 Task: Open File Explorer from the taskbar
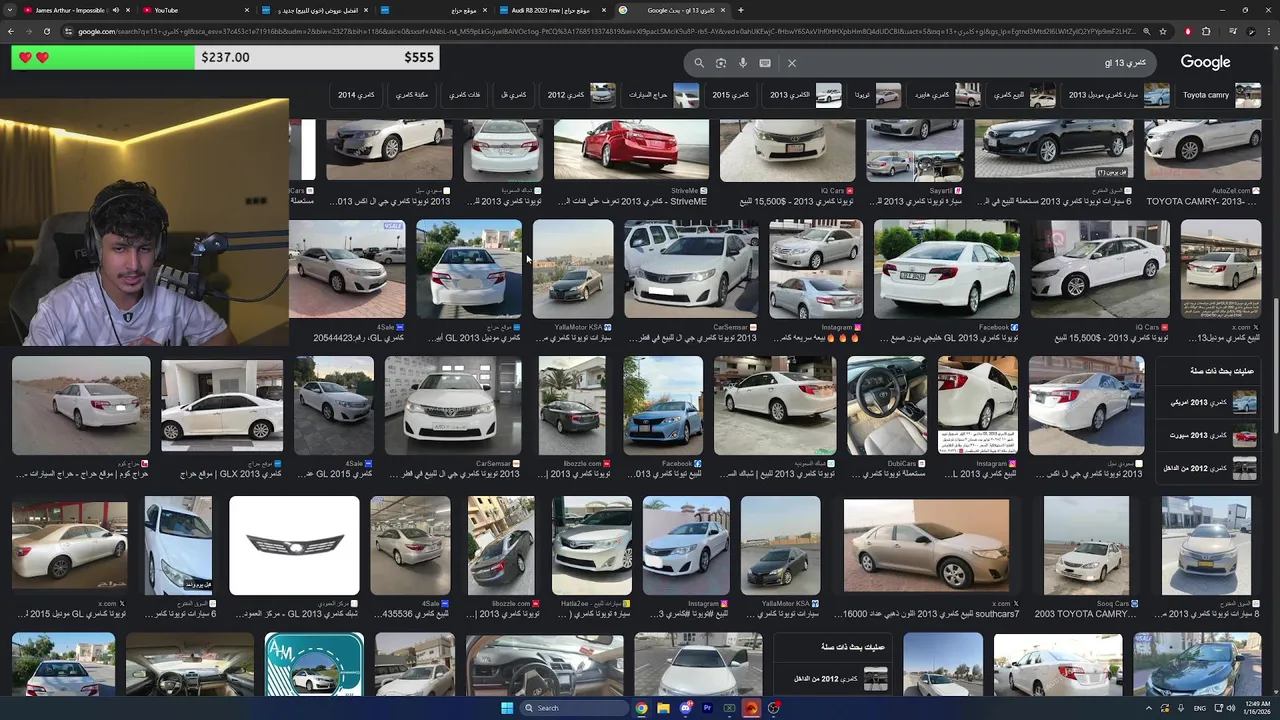pos(663,708)
